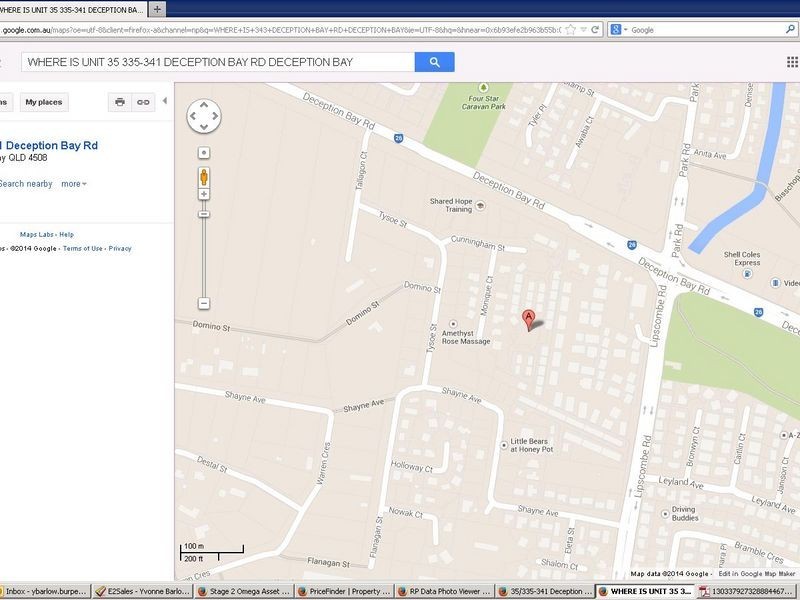800x600 pixels.
Task: Click the red location marker A
Action: pos(529,319)
